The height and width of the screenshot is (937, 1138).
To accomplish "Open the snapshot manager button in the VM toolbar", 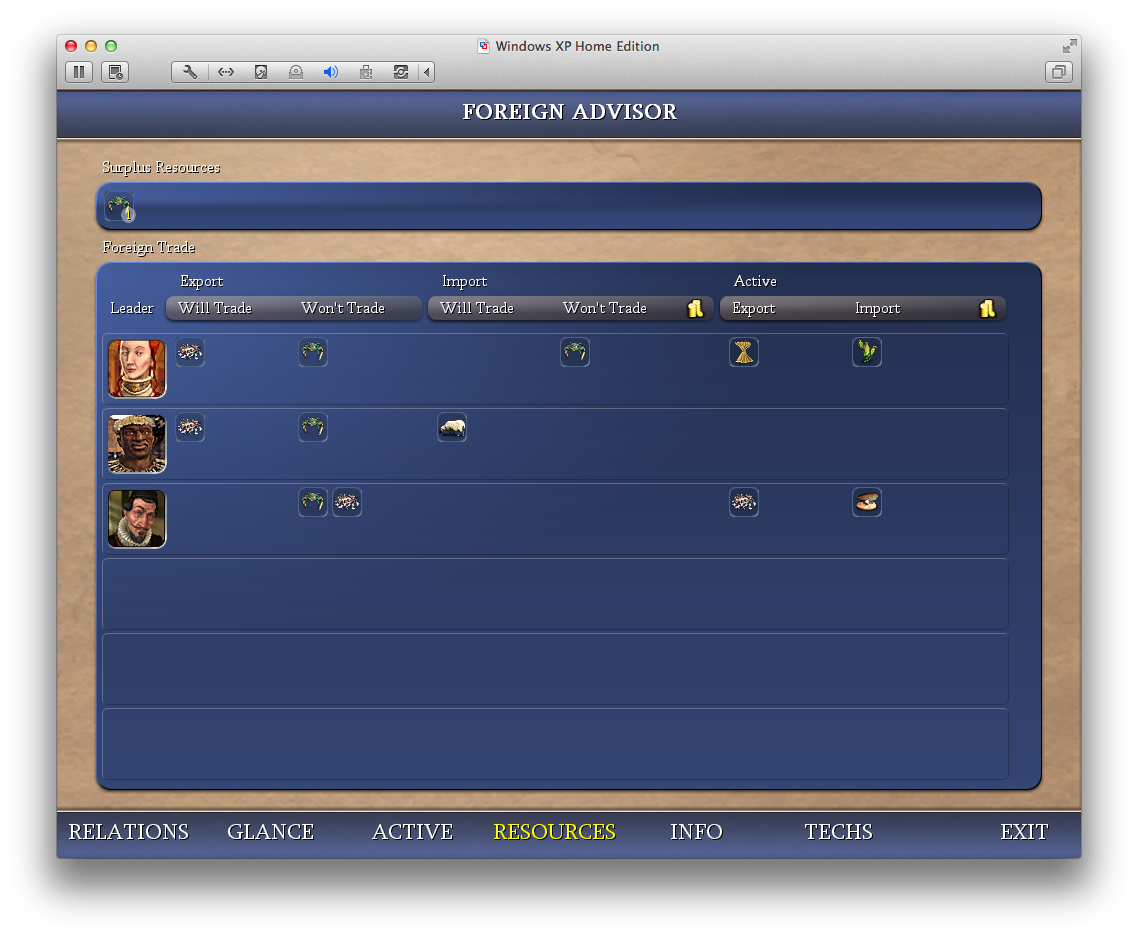I will (x=115, y=72).
